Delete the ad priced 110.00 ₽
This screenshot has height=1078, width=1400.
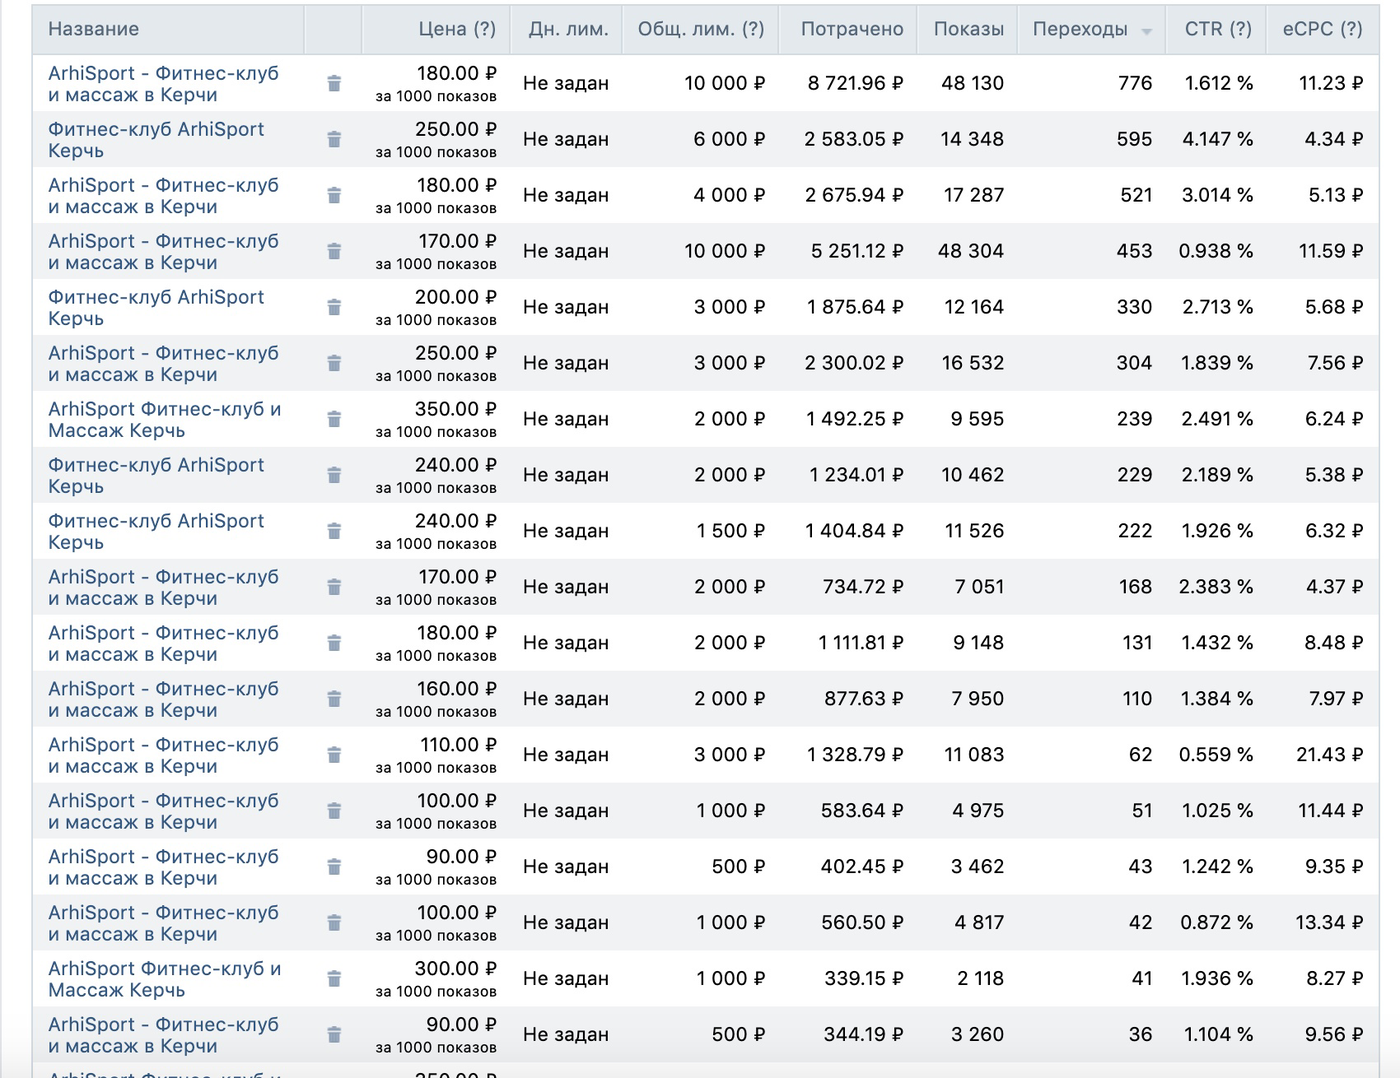(334, 756)
